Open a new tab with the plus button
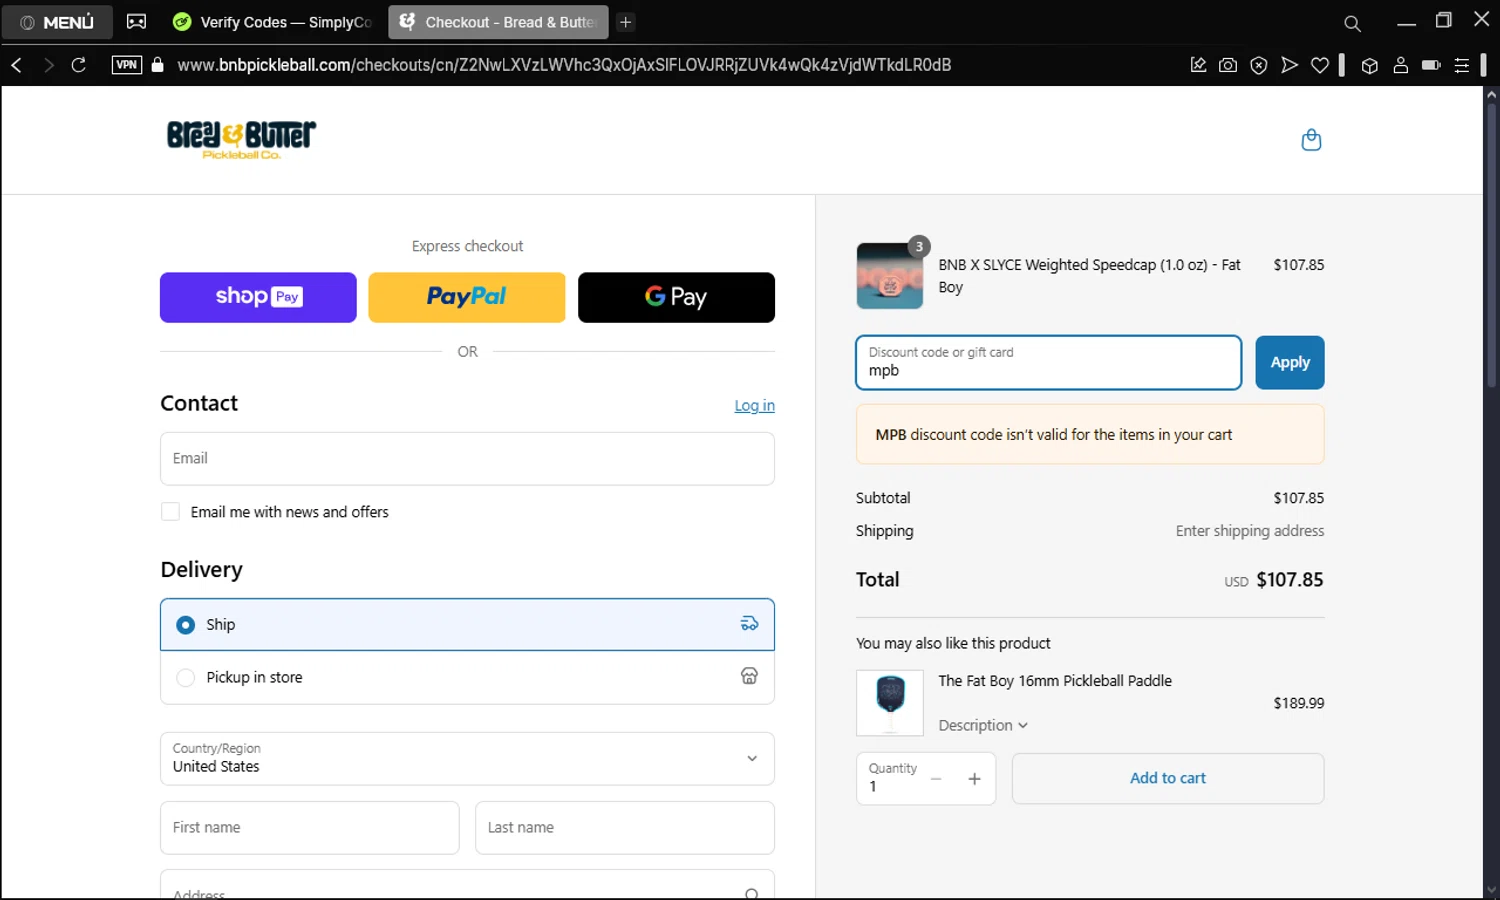The width and height of the screenshot is (1500, 900). click(626, 22)
